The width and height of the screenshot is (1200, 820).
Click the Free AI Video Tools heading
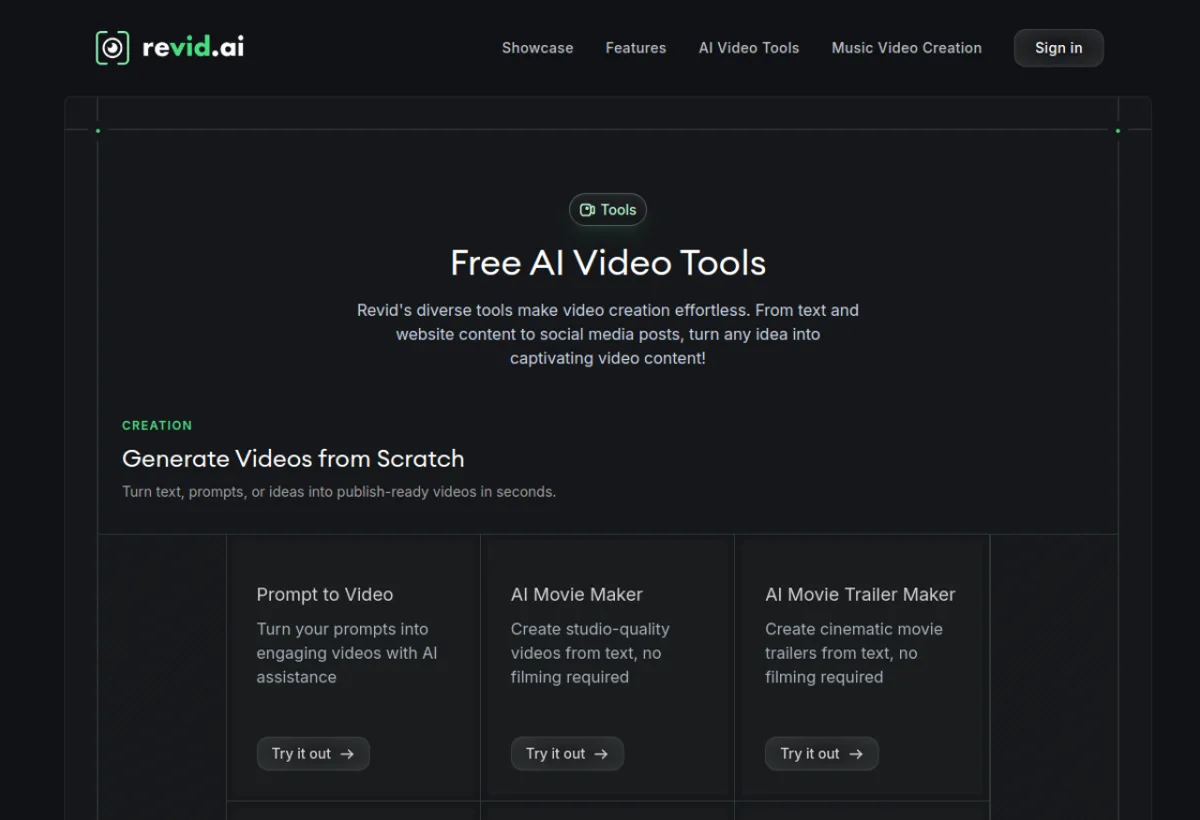(x=608, y=263)
